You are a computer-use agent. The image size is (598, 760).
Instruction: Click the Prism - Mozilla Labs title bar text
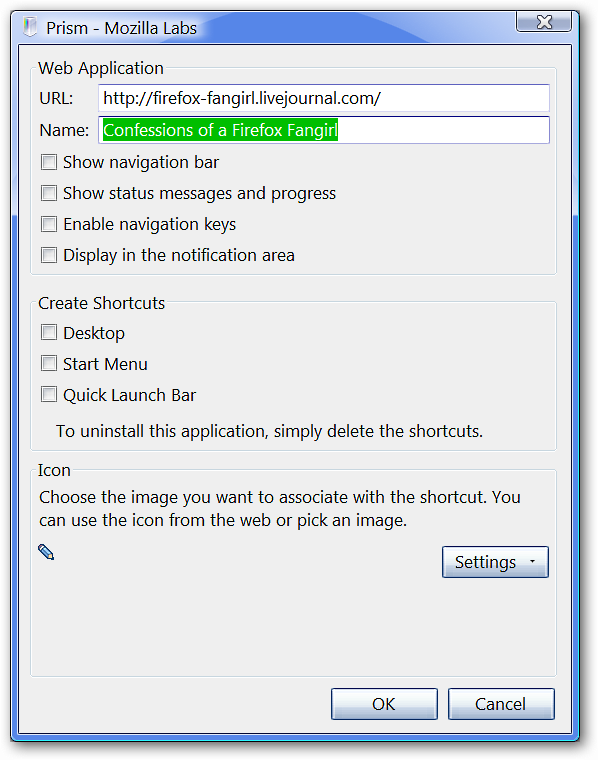point(121,28)
